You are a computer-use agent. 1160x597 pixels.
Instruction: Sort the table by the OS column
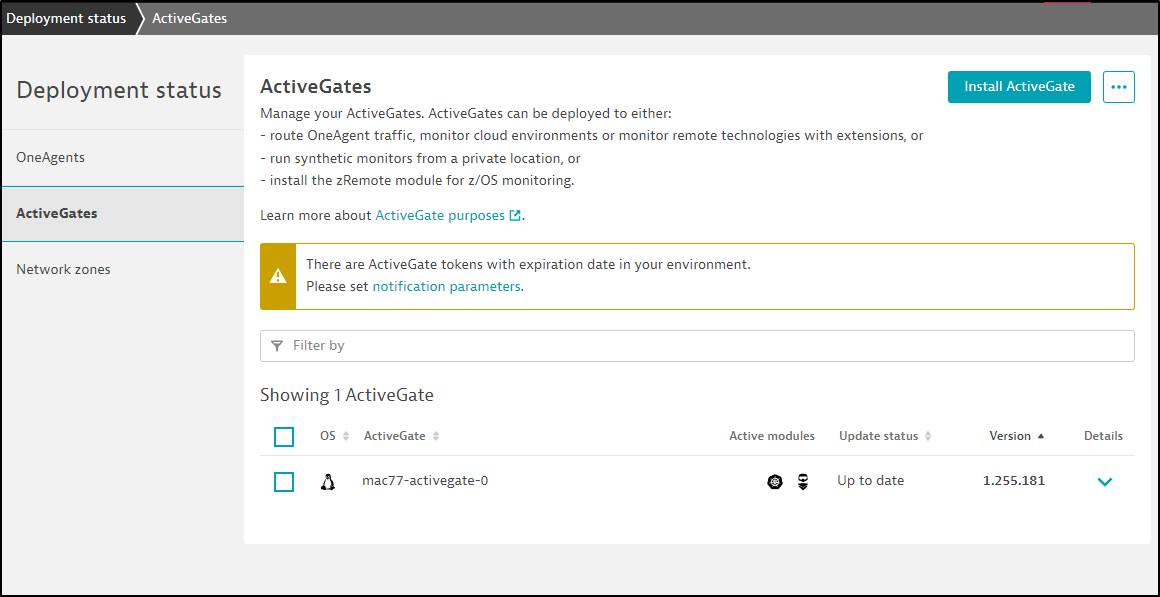pos(334,436)
